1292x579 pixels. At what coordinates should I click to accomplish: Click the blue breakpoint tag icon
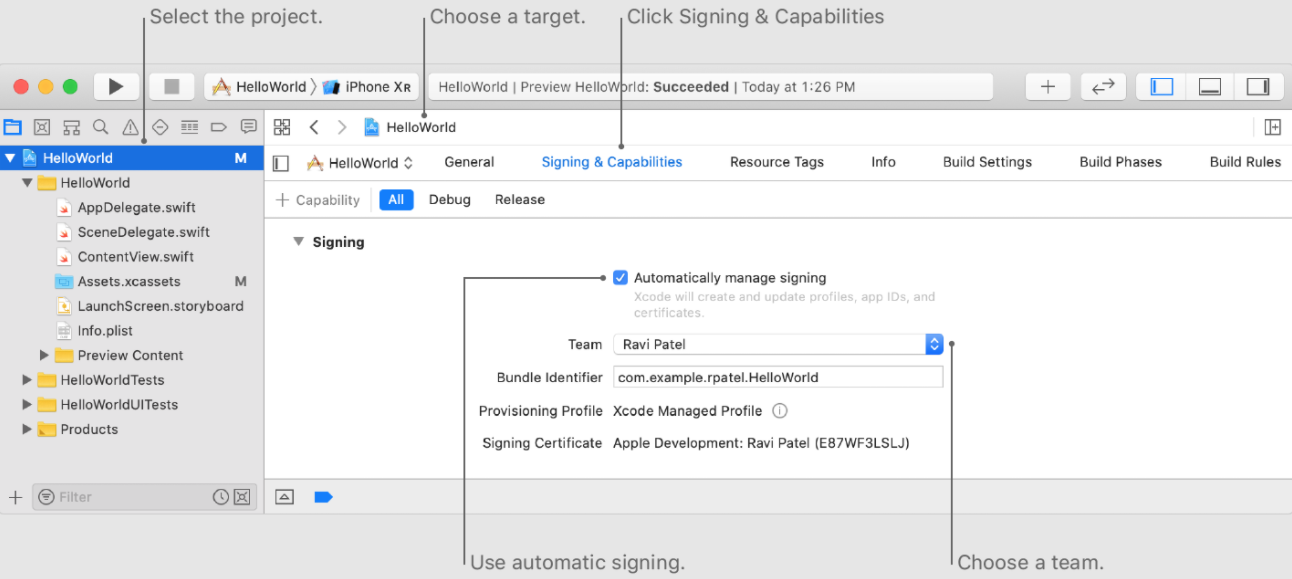[323, 497]
